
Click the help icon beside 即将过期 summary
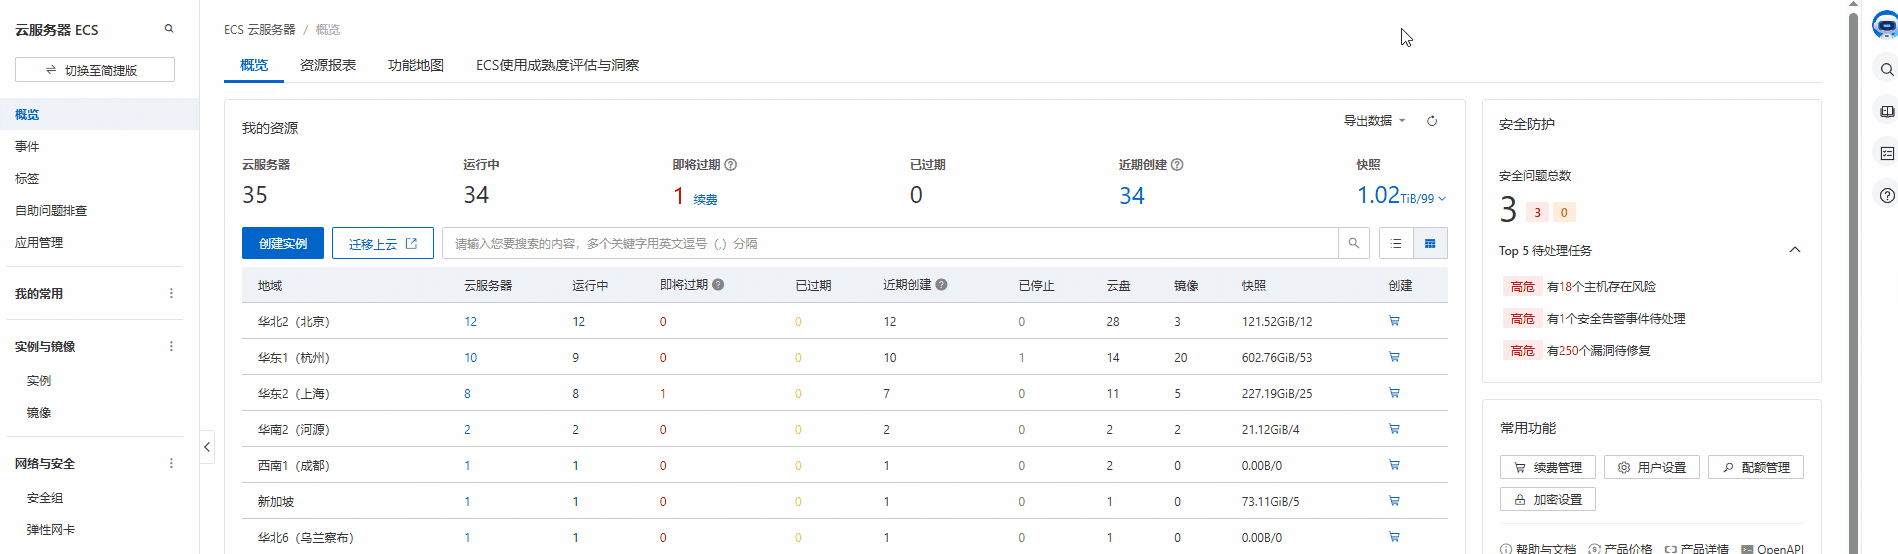point(731,165)
